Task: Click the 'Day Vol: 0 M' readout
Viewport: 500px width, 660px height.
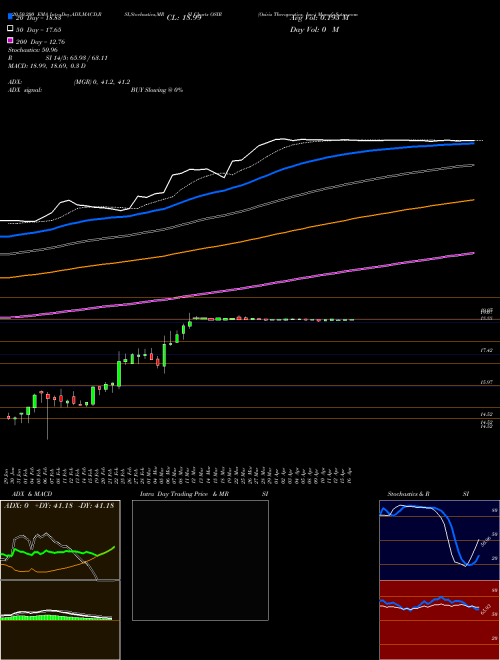Action: click(314, 29)
